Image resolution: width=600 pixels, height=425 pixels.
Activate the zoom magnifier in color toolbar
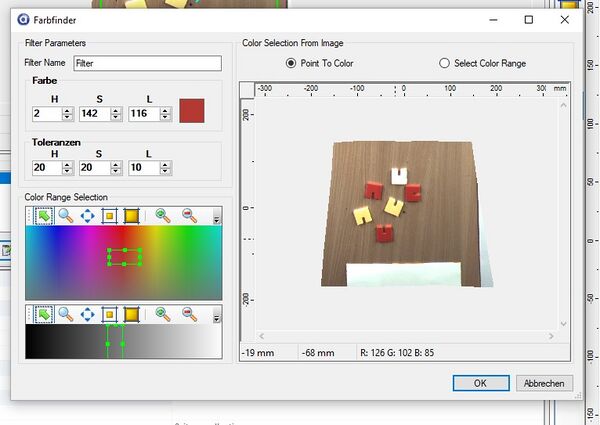tap(65, 215)
